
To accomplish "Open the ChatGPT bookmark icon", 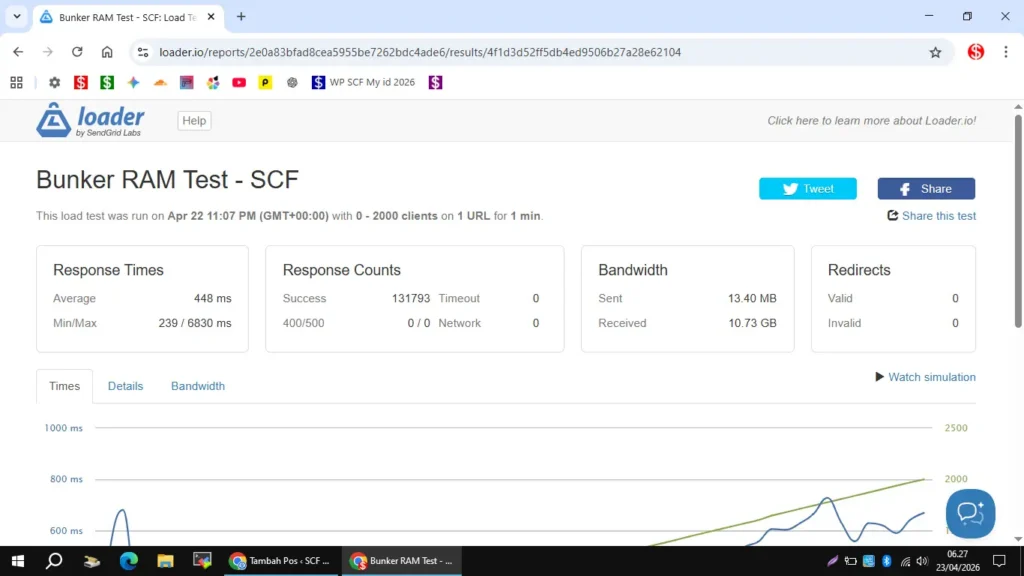I will tap(292, 83).
